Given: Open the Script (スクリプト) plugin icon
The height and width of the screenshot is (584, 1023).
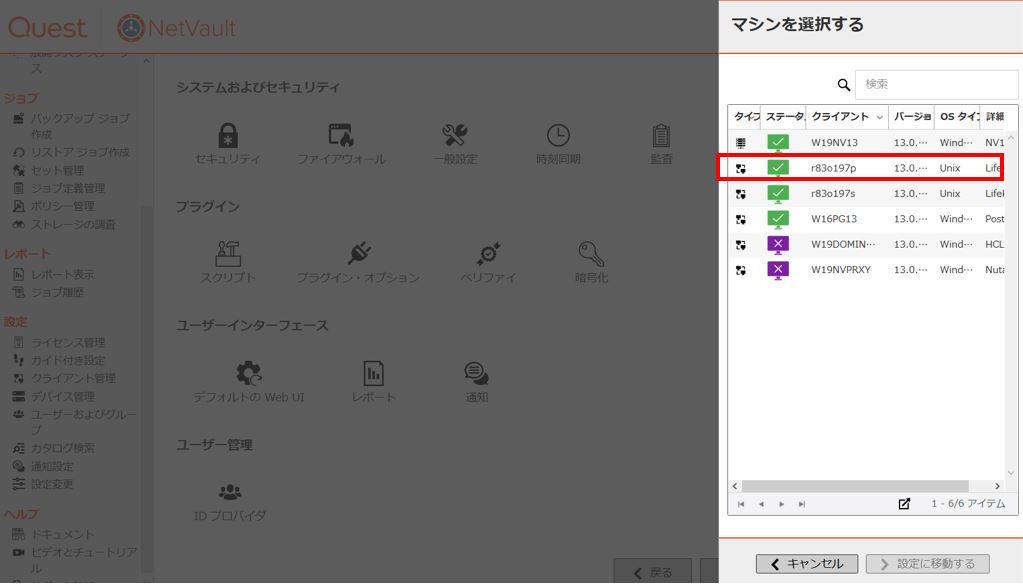Looking at the screenshot, I should coord(228,254).
